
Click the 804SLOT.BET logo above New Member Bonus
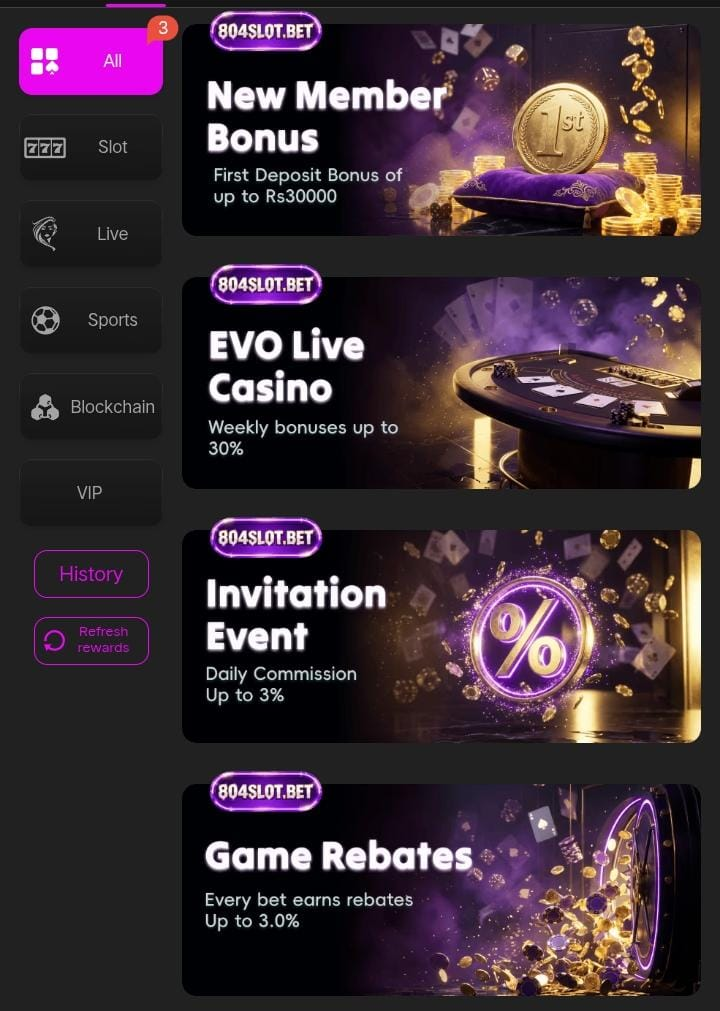(x=266, y=31)
